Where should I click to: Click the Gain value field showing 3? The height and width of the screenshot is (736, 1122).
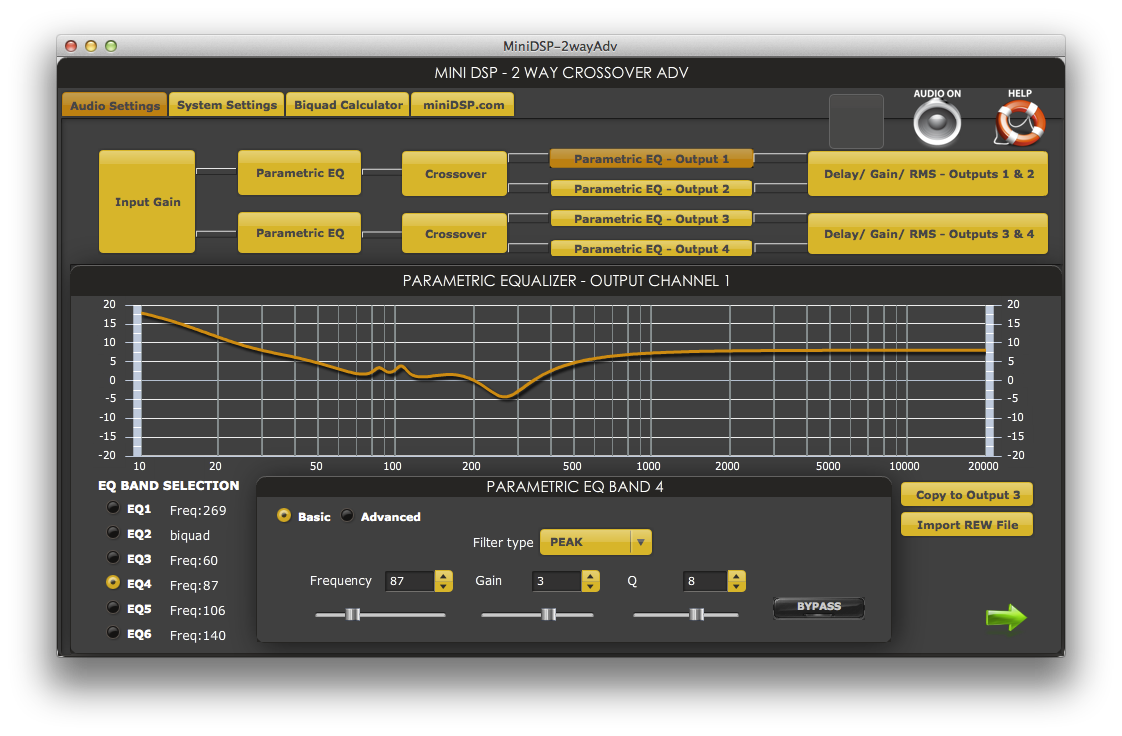click(x=557, y=581)
